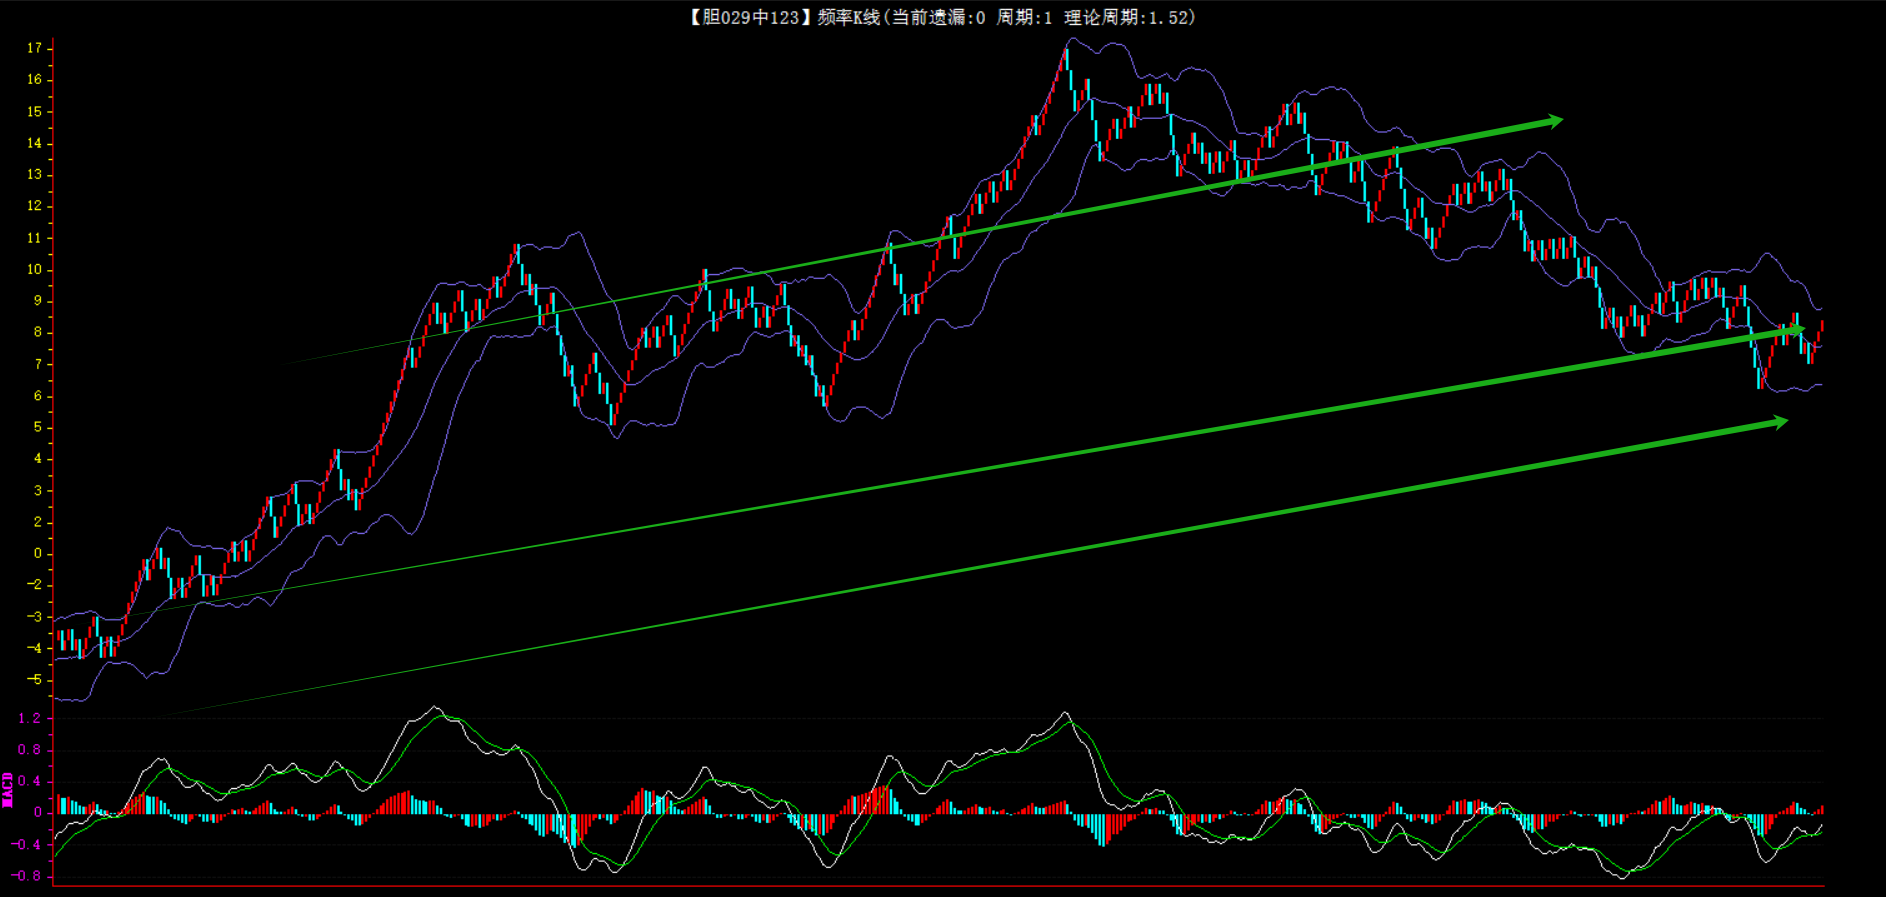Click the yellow 14 price axis label
The image size is (1886, 897).
pos(35,143)
